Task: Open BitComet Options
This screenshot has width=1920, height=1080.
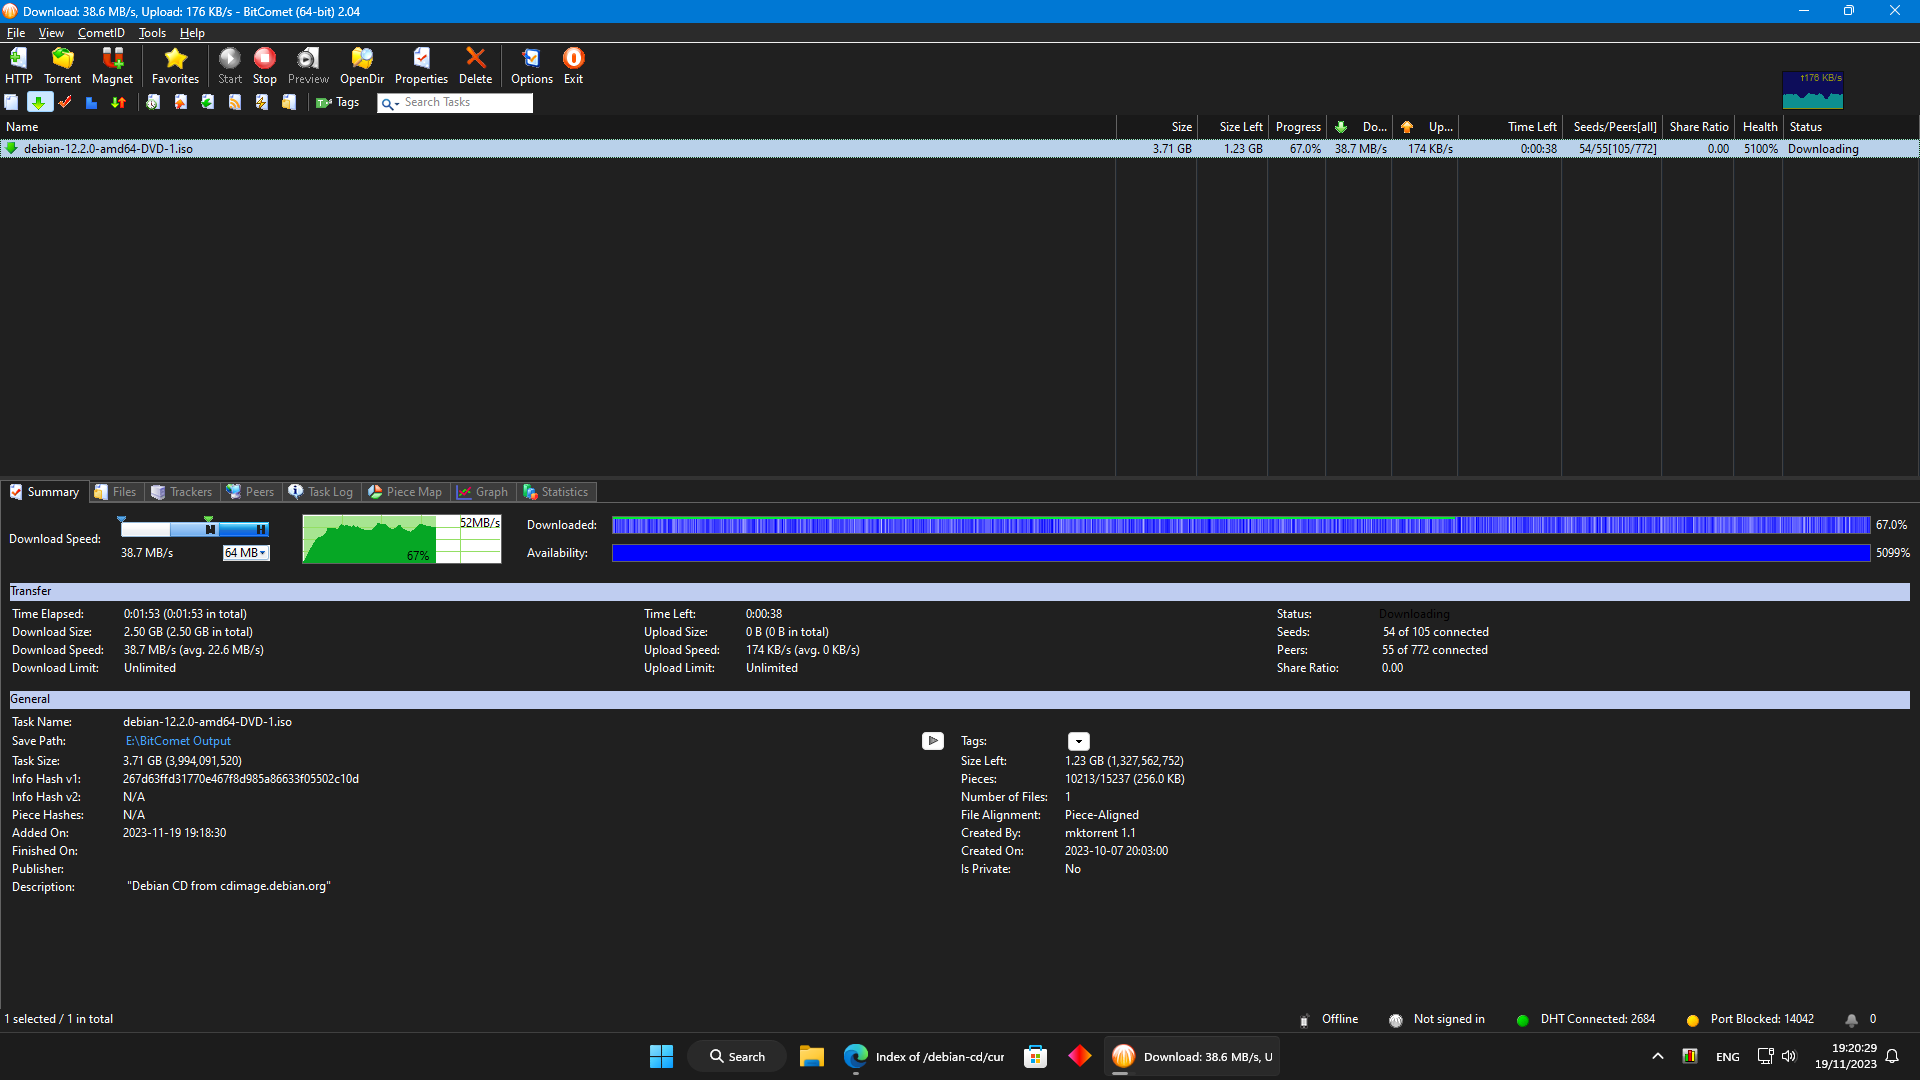Action: point(531,66)
